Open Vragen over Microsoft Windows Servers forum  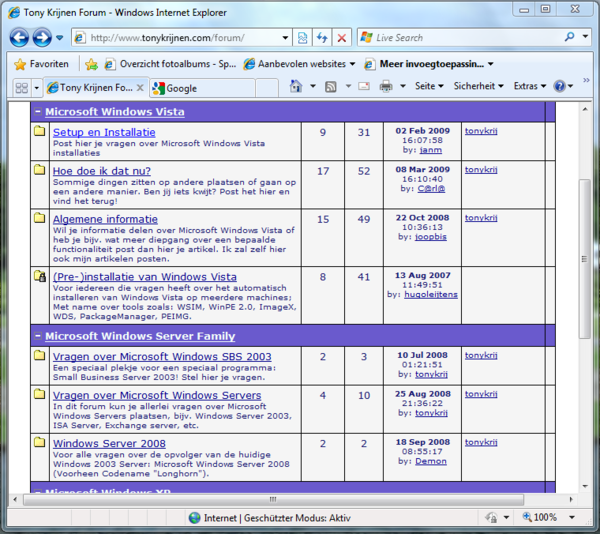(x=157, y=395)
